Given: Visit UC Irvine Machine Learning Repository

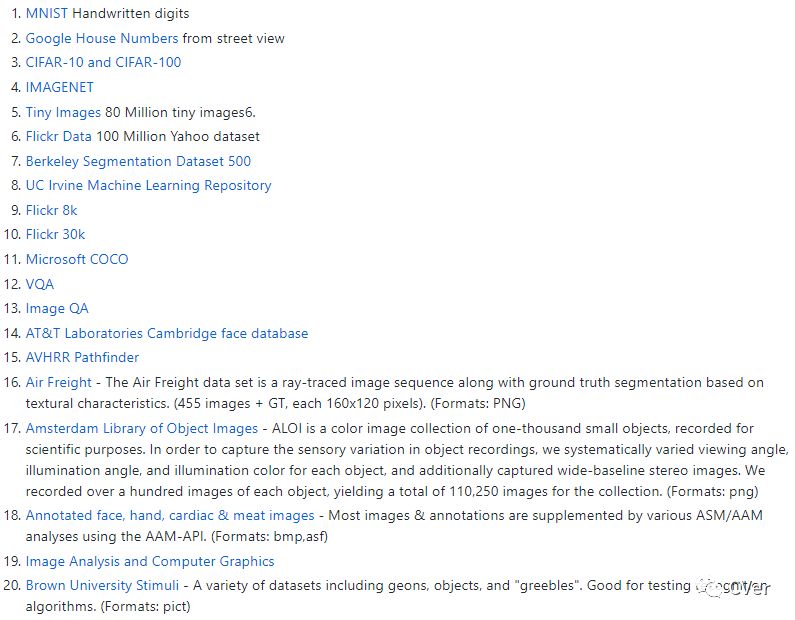Looking at the screenshot, I should pyautogui.click(x=148, y=185).
